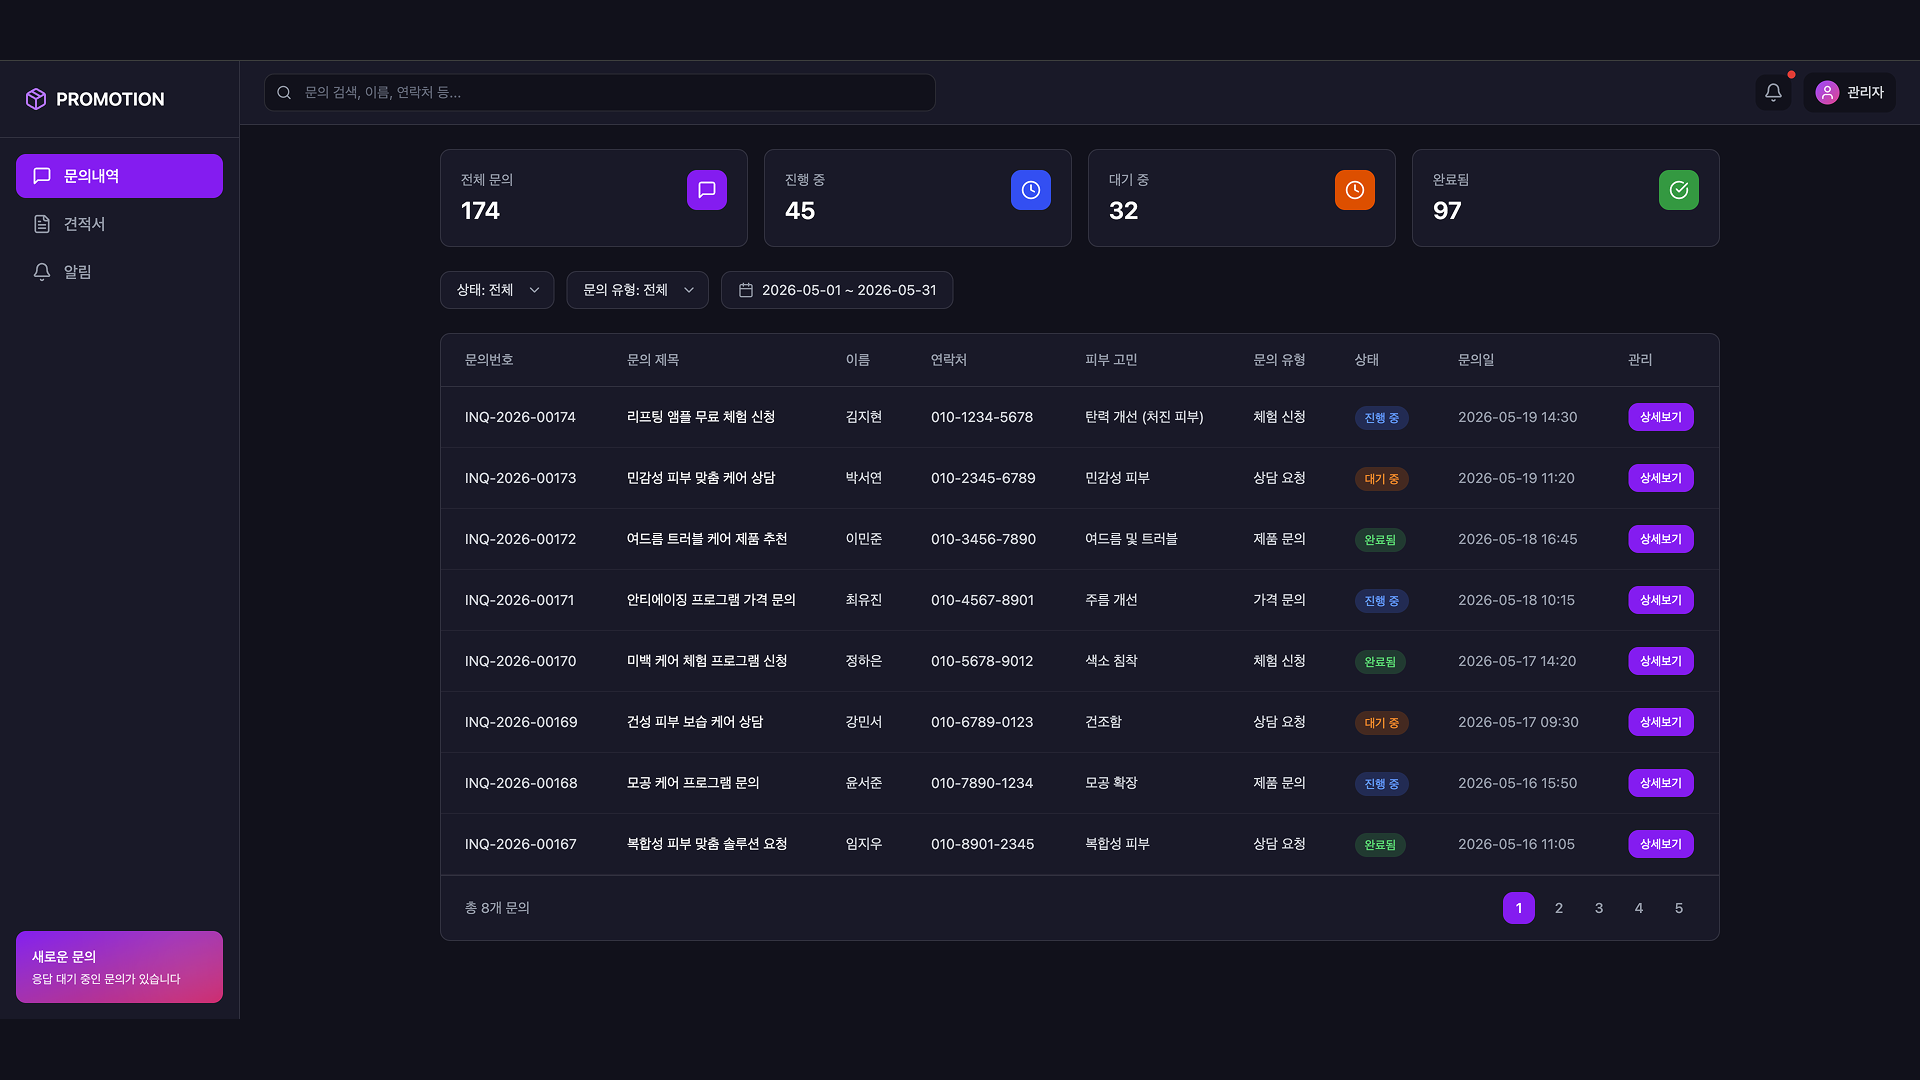1920x1080 pixels.
Task: Click 상세보기 for INQ-2026-00173
Action: [1661, 478]
